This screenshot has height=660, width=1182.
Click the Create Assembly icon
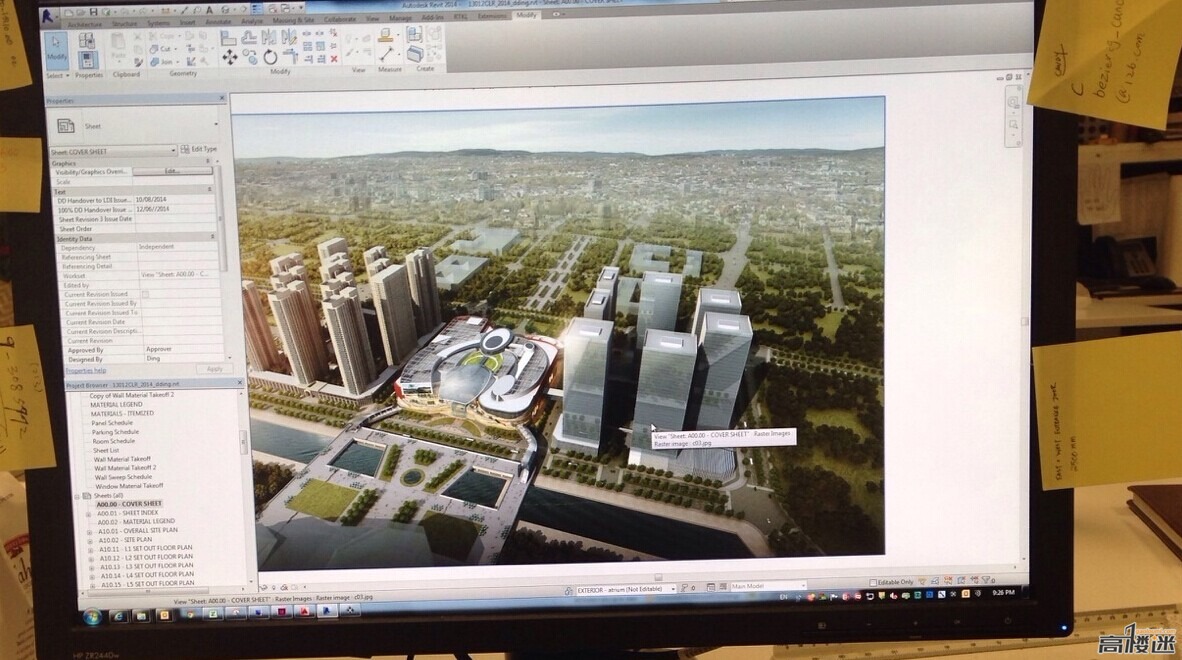pyautogui.click(x=415, y=33)
